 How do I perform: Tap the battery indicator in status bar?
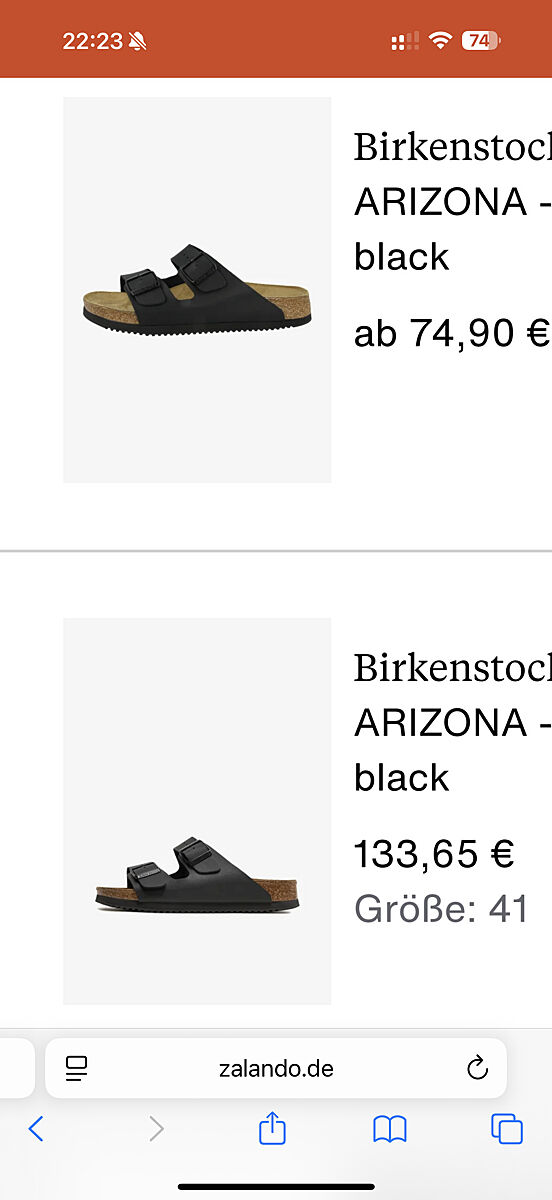[x=481, y=41]
